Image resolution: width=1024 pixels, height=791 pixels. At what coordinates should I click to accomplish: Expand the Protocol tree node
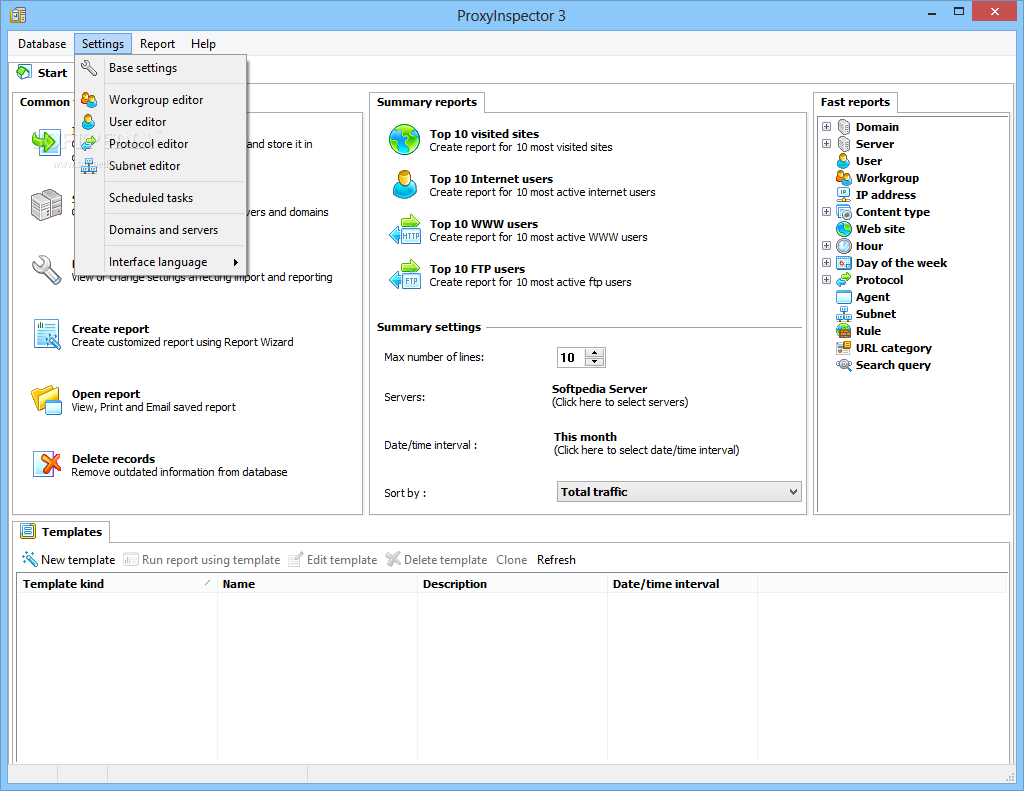826,280
